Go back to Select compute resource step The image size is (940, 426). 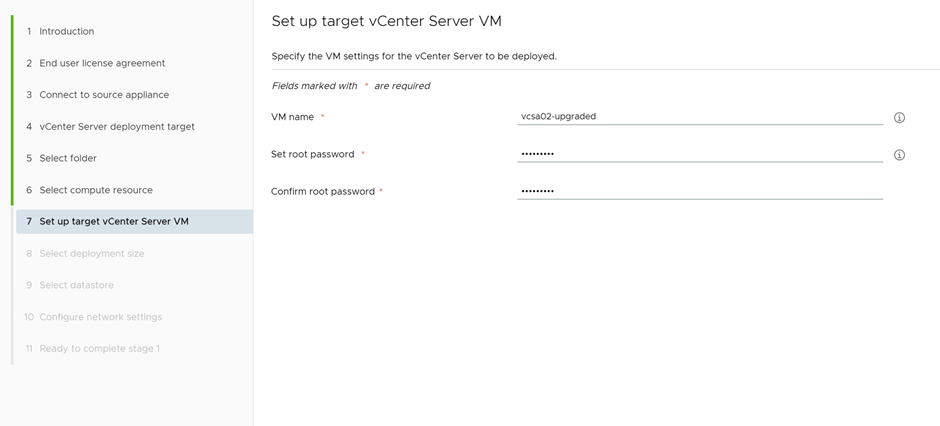(x=96, y=190)
